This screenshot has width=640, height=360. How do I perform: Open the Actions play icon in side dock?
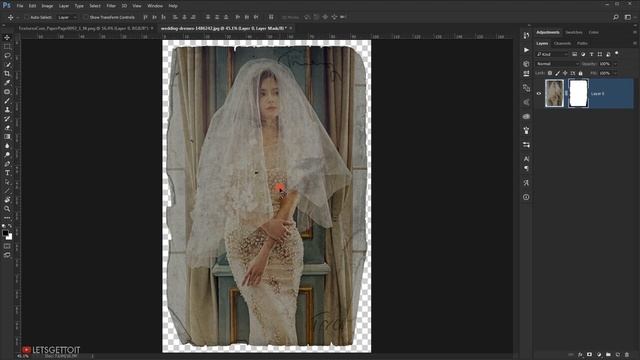526,50
